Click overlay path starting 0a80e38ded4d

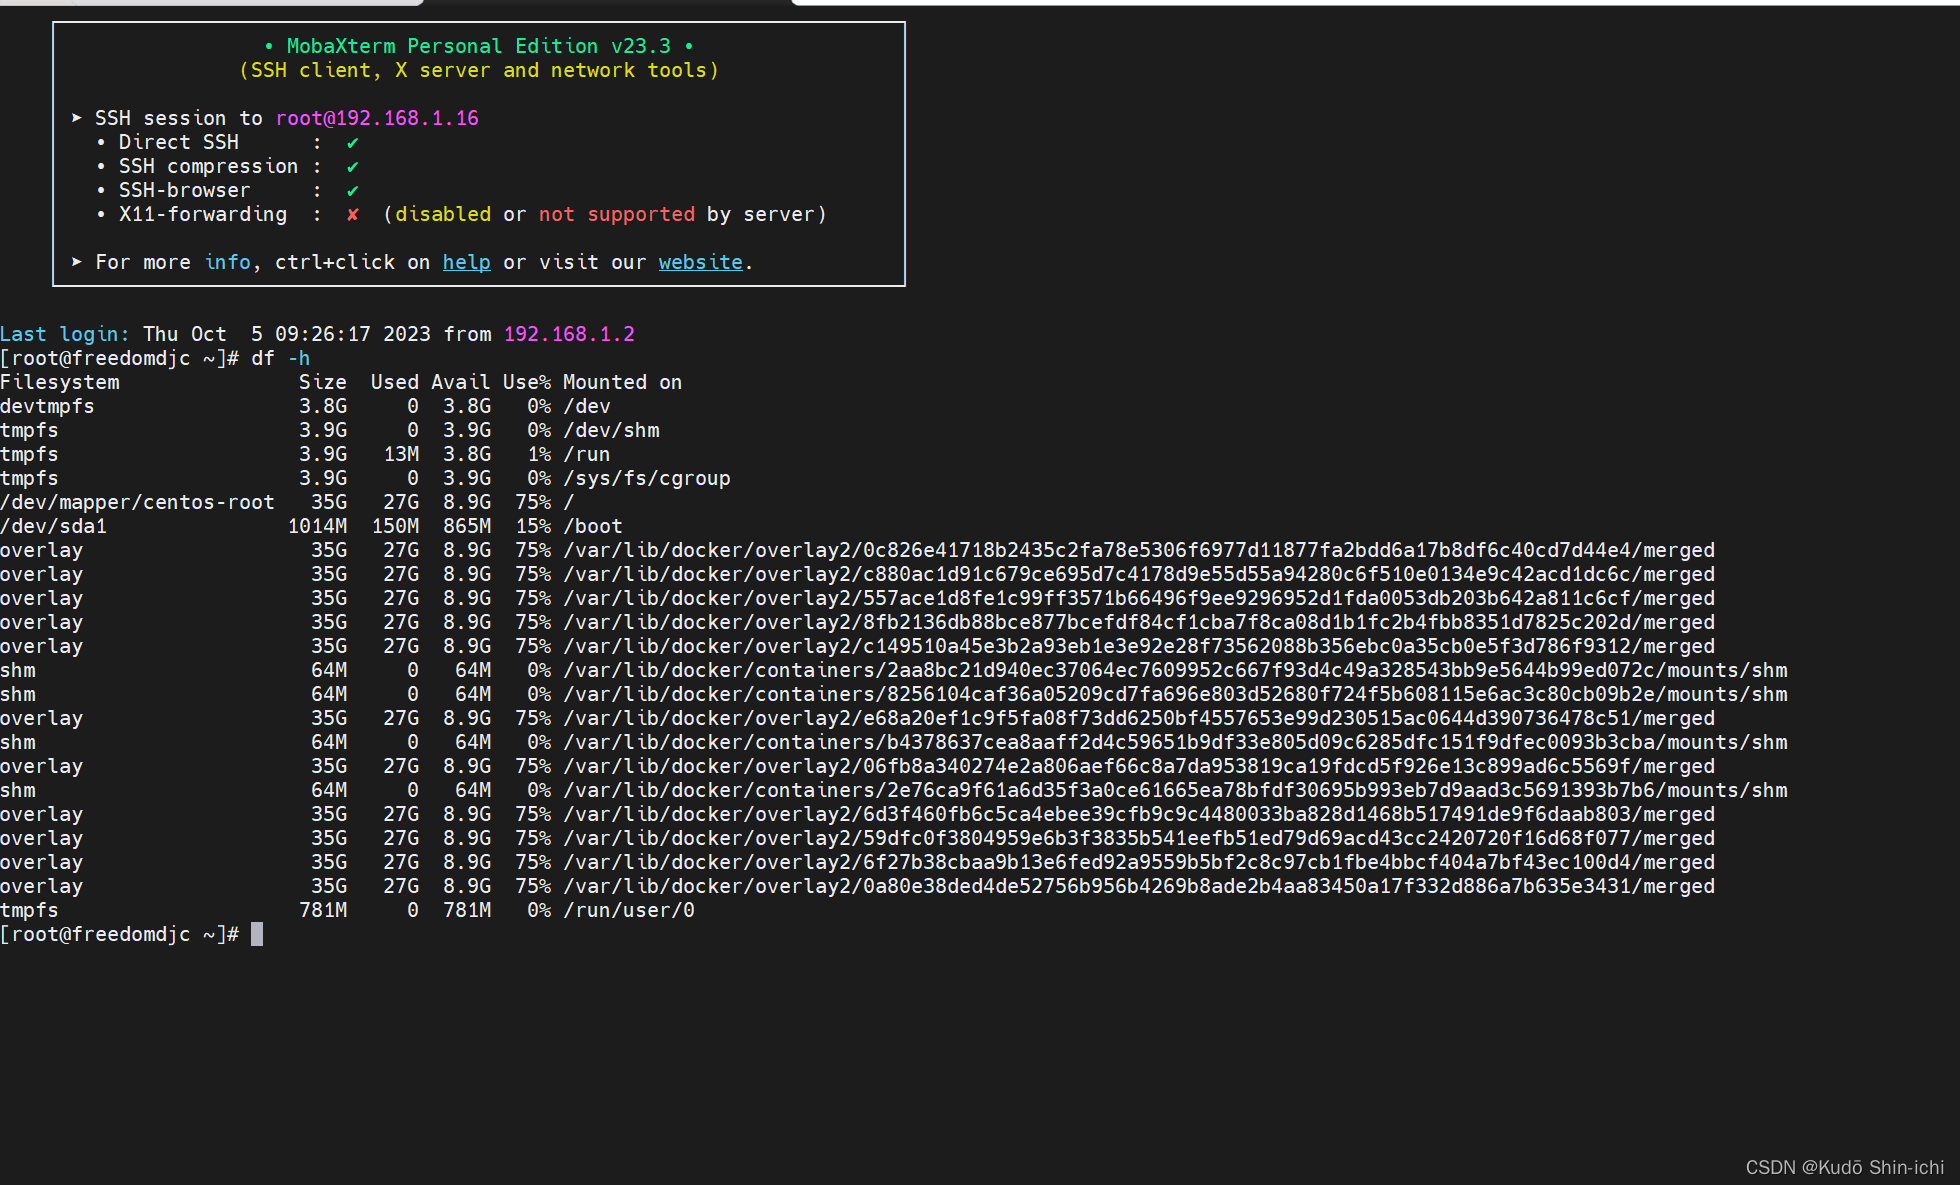[1139, 886]
